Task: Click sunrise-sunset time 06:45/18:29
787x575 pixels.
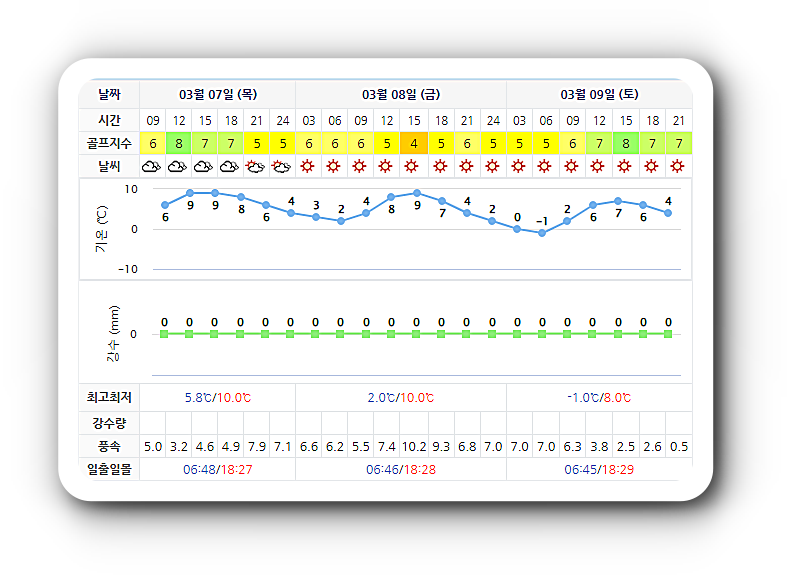Action: (x=599, y=470)
